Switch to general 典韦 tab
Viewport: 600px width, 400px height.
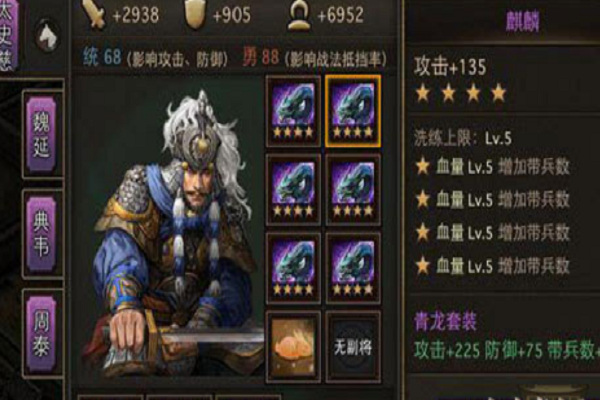[41, 233]
